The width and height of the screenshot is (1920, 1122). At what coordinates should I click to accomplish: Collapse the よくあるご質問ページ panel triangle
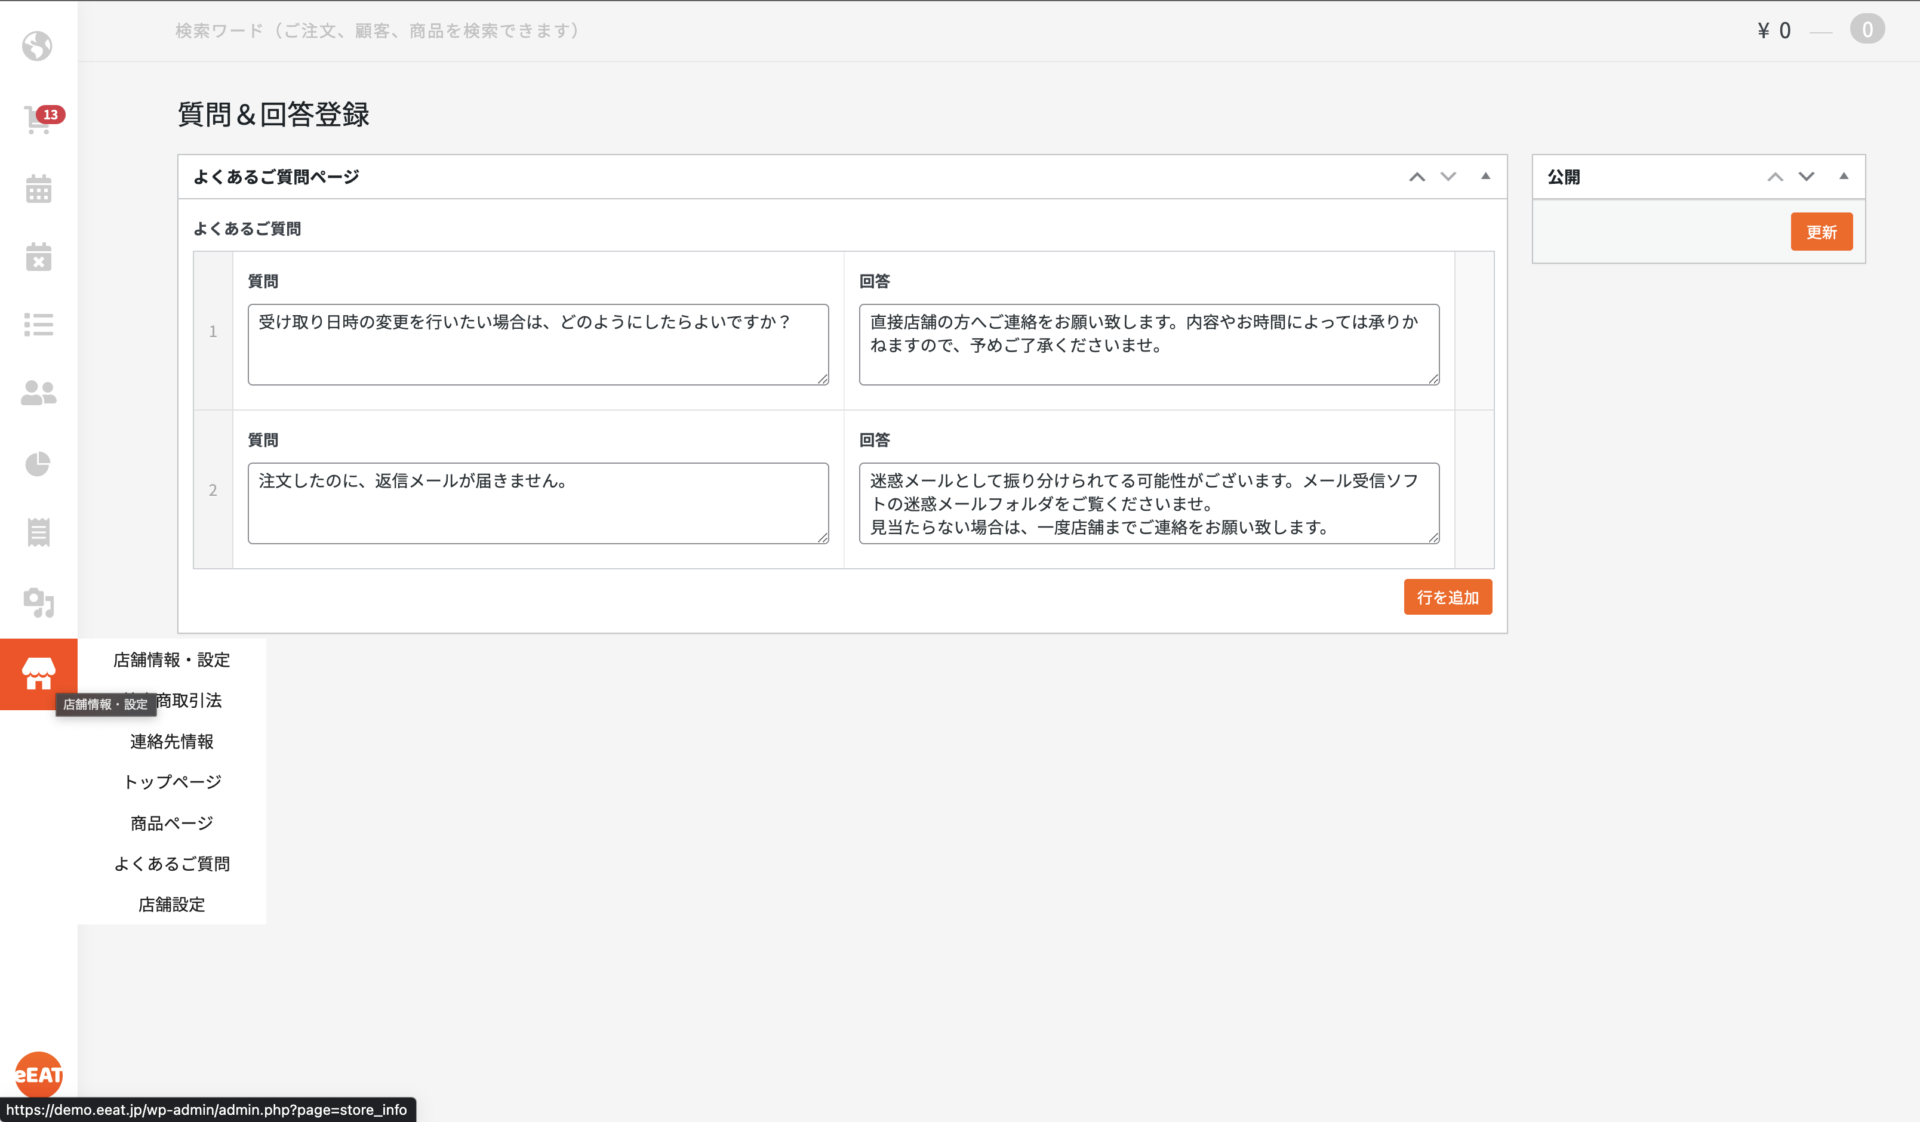click(1485, 176)
